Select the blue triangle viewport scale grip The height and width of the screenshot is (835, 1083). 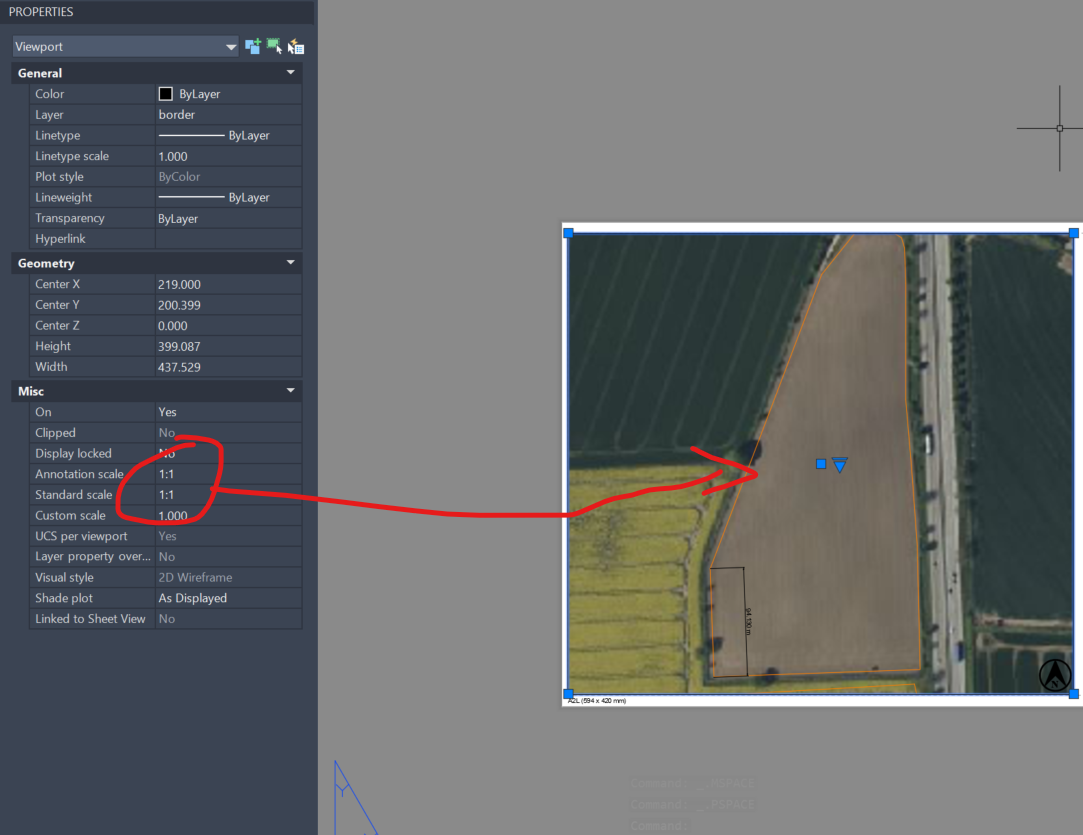pos(840,464)
